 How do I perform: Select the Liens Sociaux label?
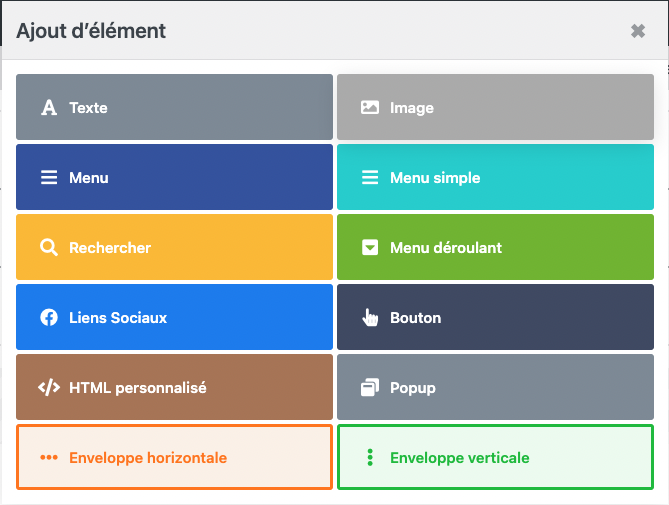coord(118,318)
